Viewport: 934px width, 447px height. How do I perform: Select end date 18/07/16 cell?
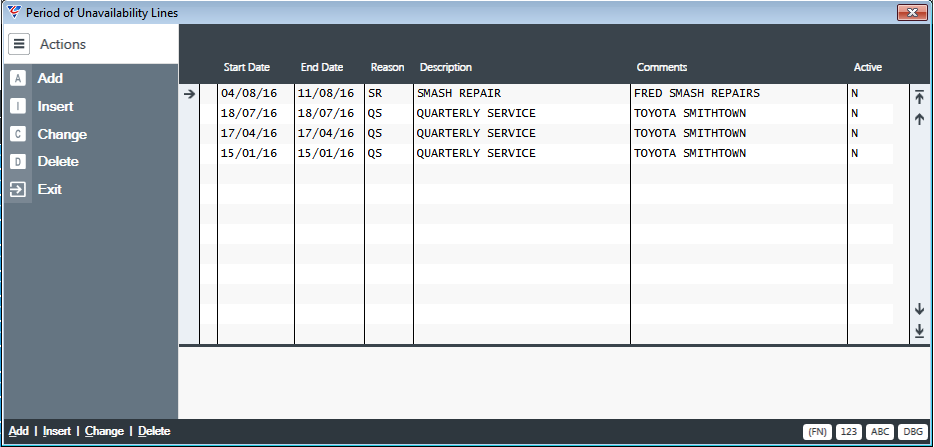tap(326, 113)
